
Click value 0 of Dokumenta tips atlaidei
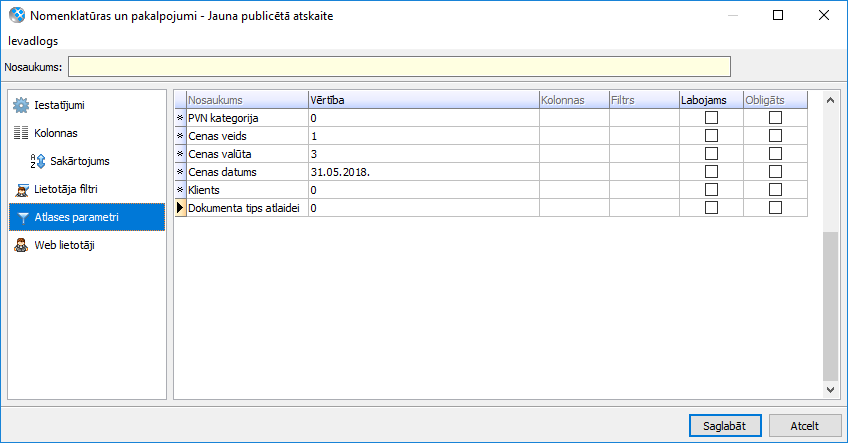pos(423,208)
